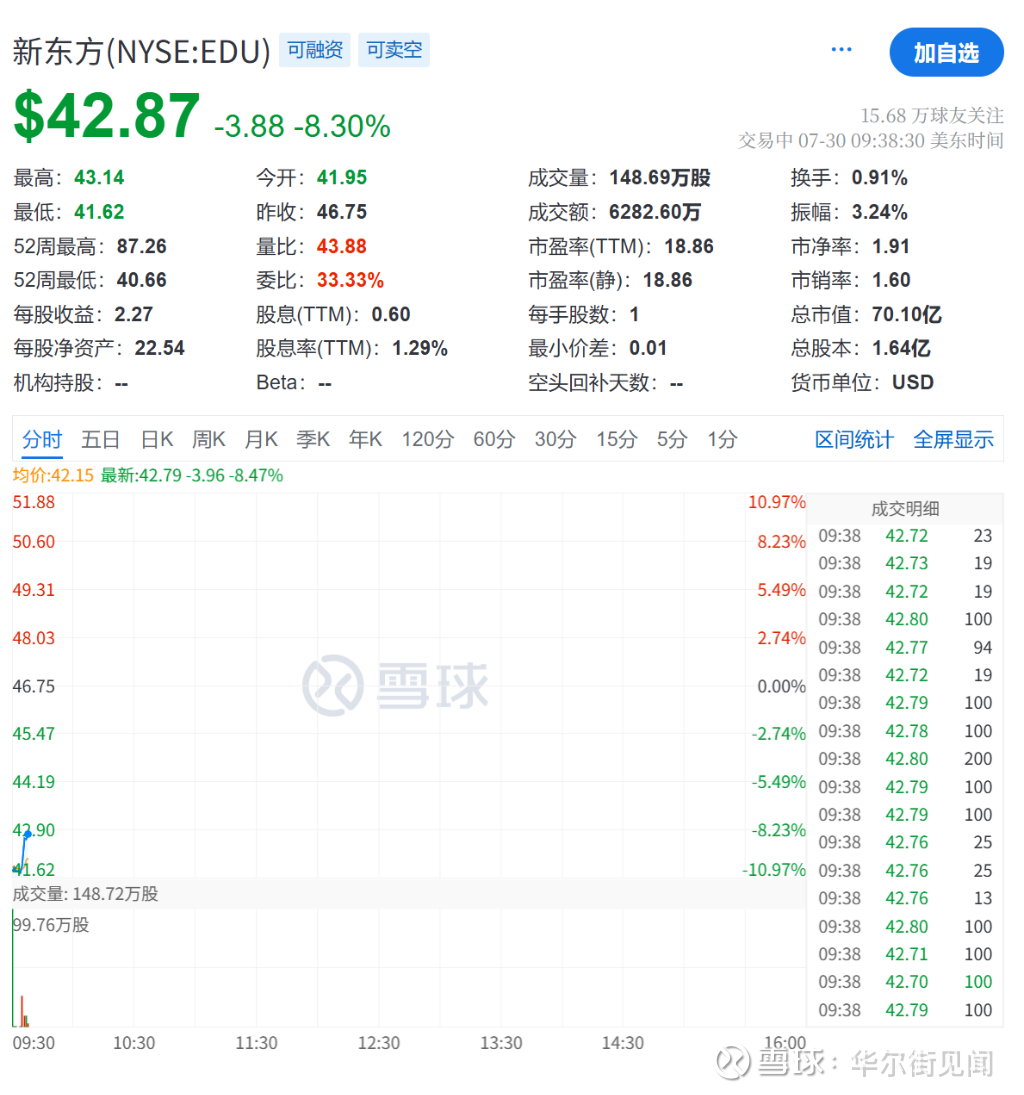The image size is (1024, 1095).
Task: Open 区间统计 link
Action: [854, 439]
